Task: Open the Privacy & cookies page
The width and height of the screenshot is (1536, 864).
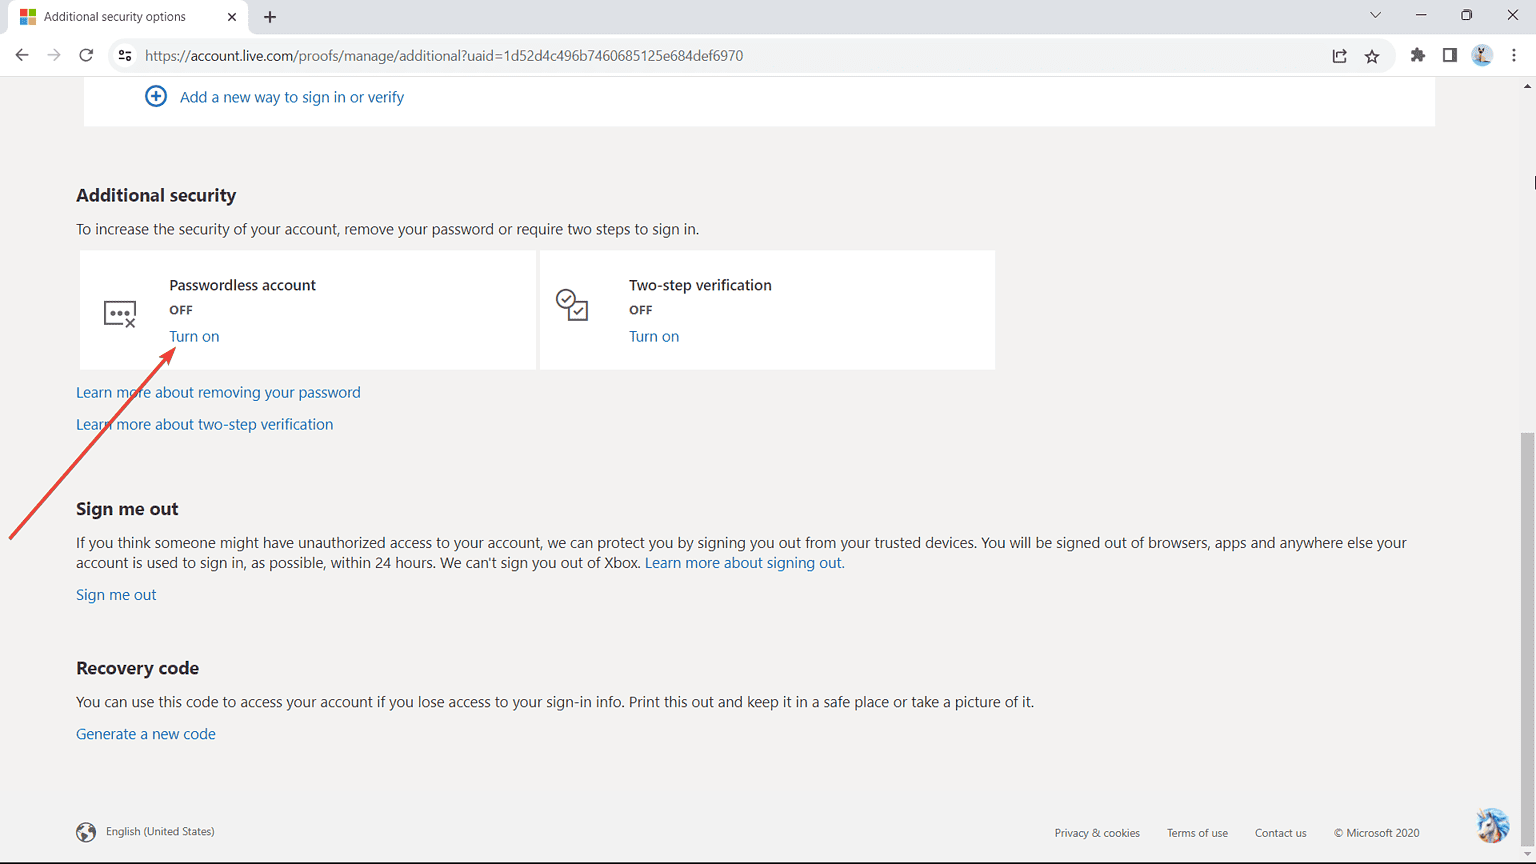Action: pyautogui.click(x=1096, y=832)
